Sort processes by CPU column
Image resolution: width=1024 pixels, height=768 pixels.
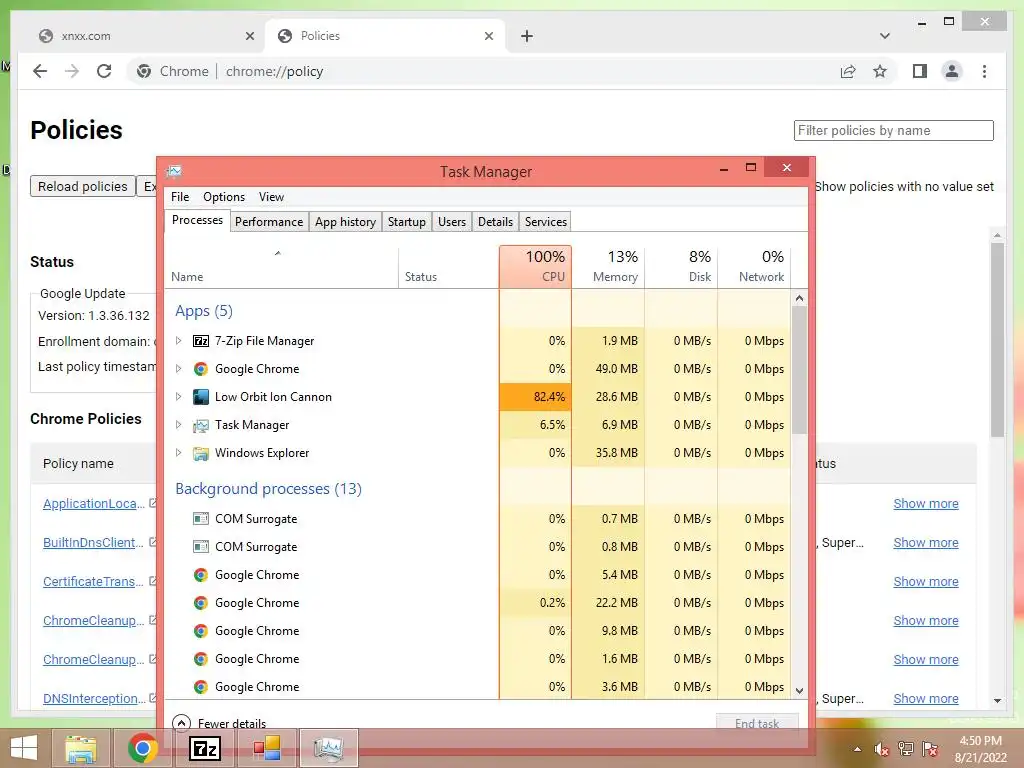(x=536, y=266)
